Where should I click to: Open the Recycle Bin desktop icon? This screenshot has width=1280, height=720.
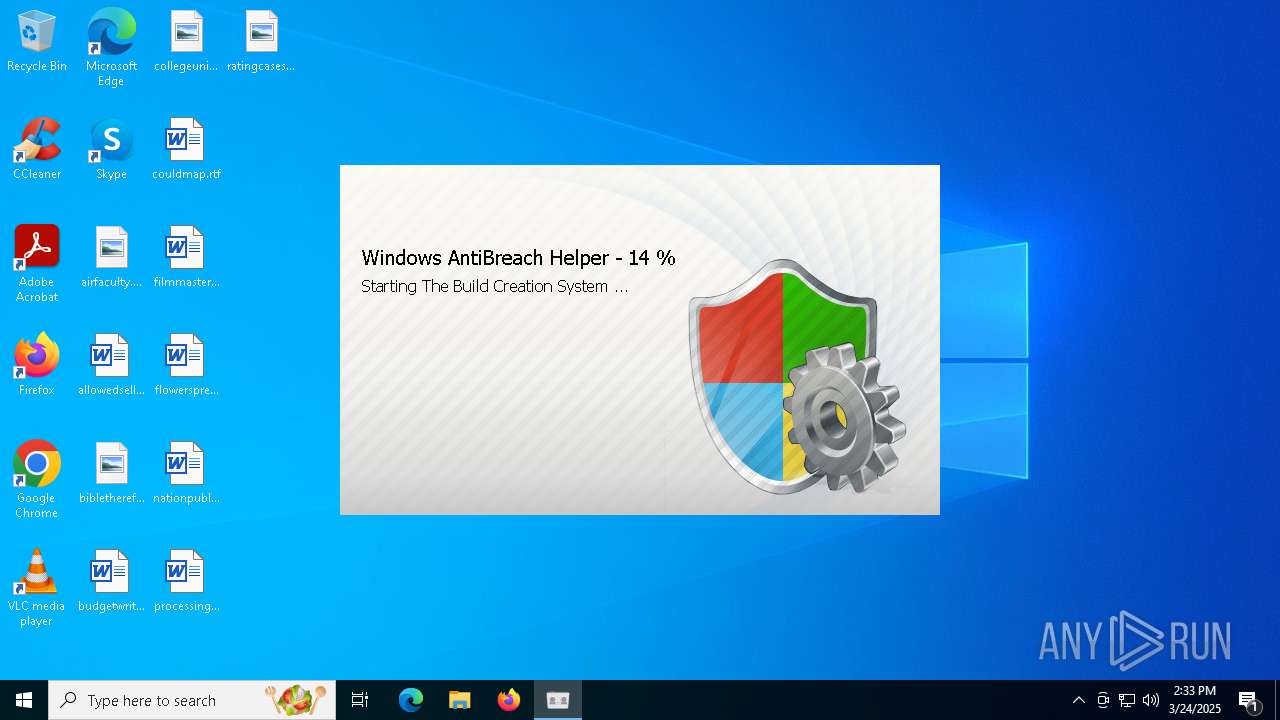pos(37,42)
